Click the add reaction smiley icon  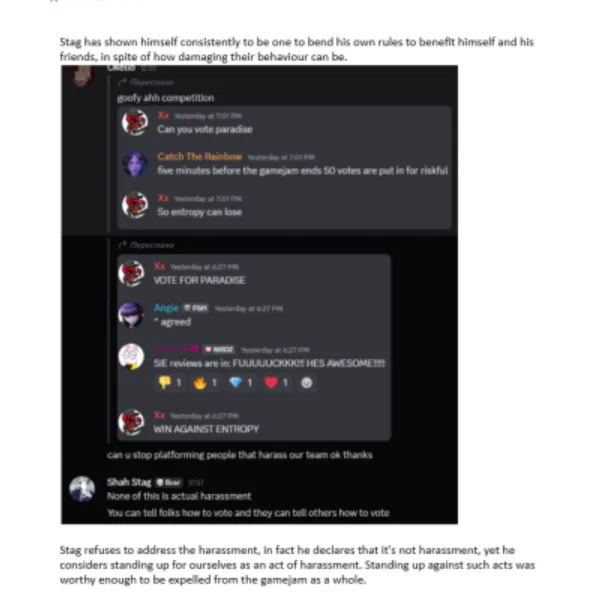[x=306, y=382]
